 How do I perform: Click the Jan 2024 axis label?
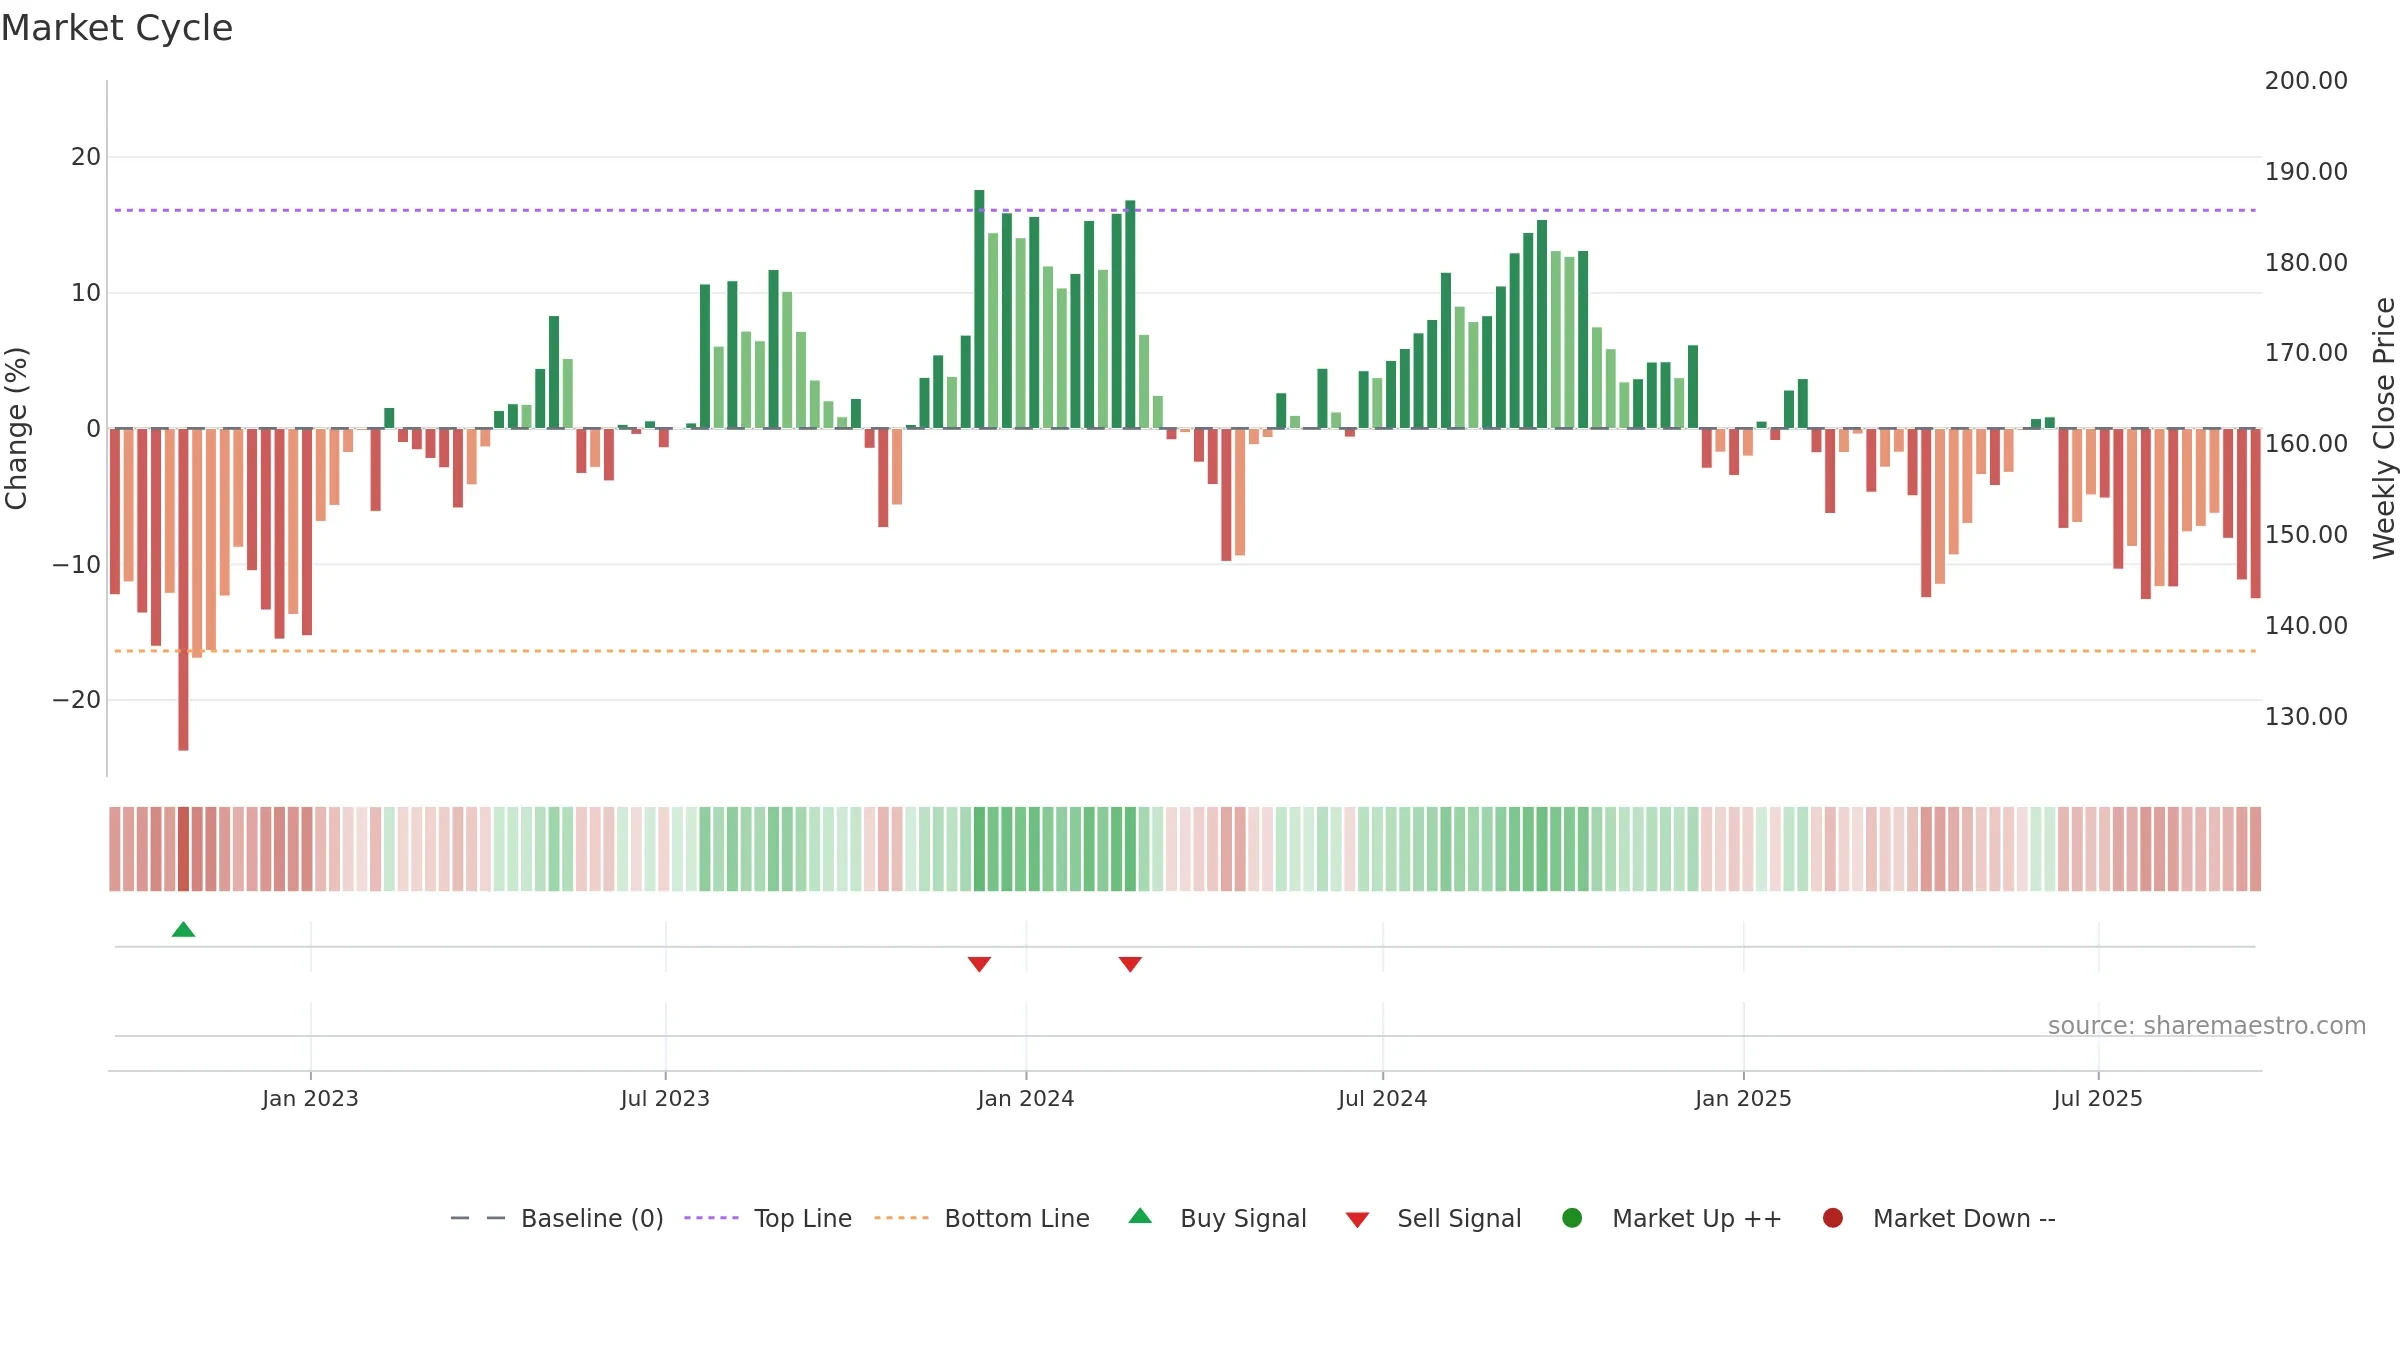coord(1026,1099)
